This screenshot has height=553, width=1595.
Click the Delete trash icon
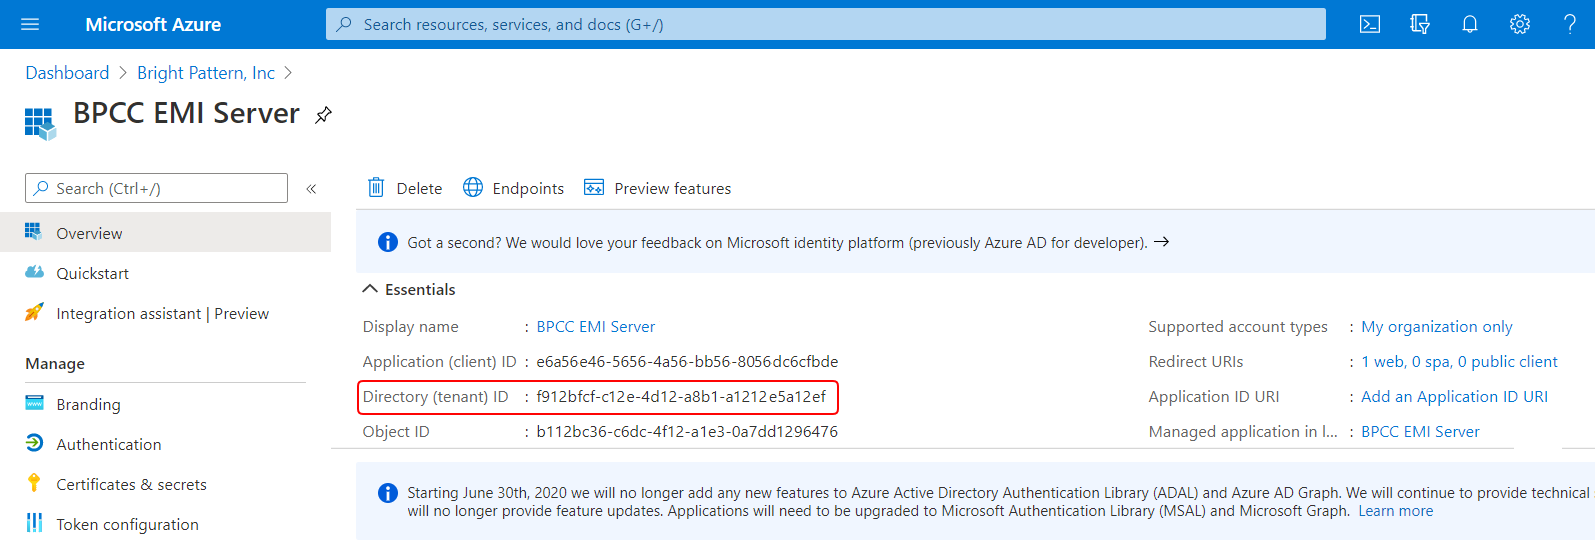coord(376,187)
